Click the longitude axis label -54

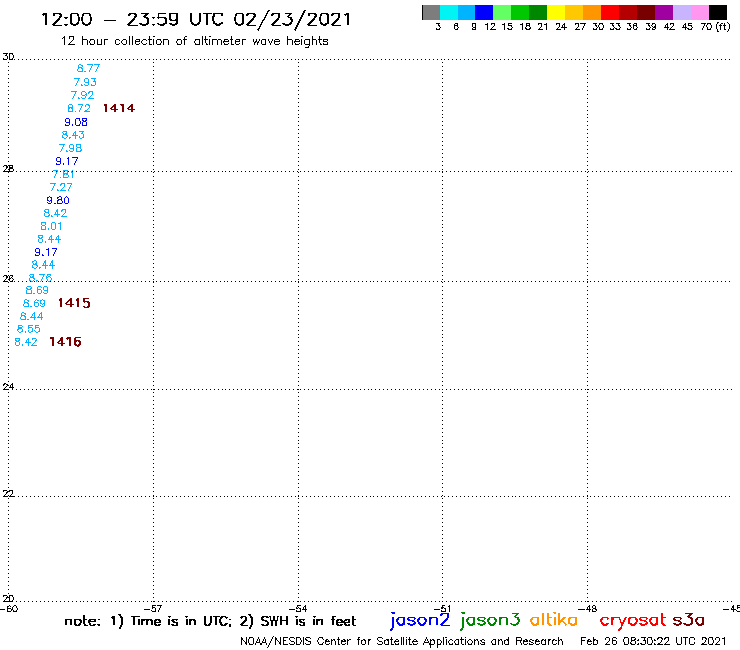click(298, 609)
